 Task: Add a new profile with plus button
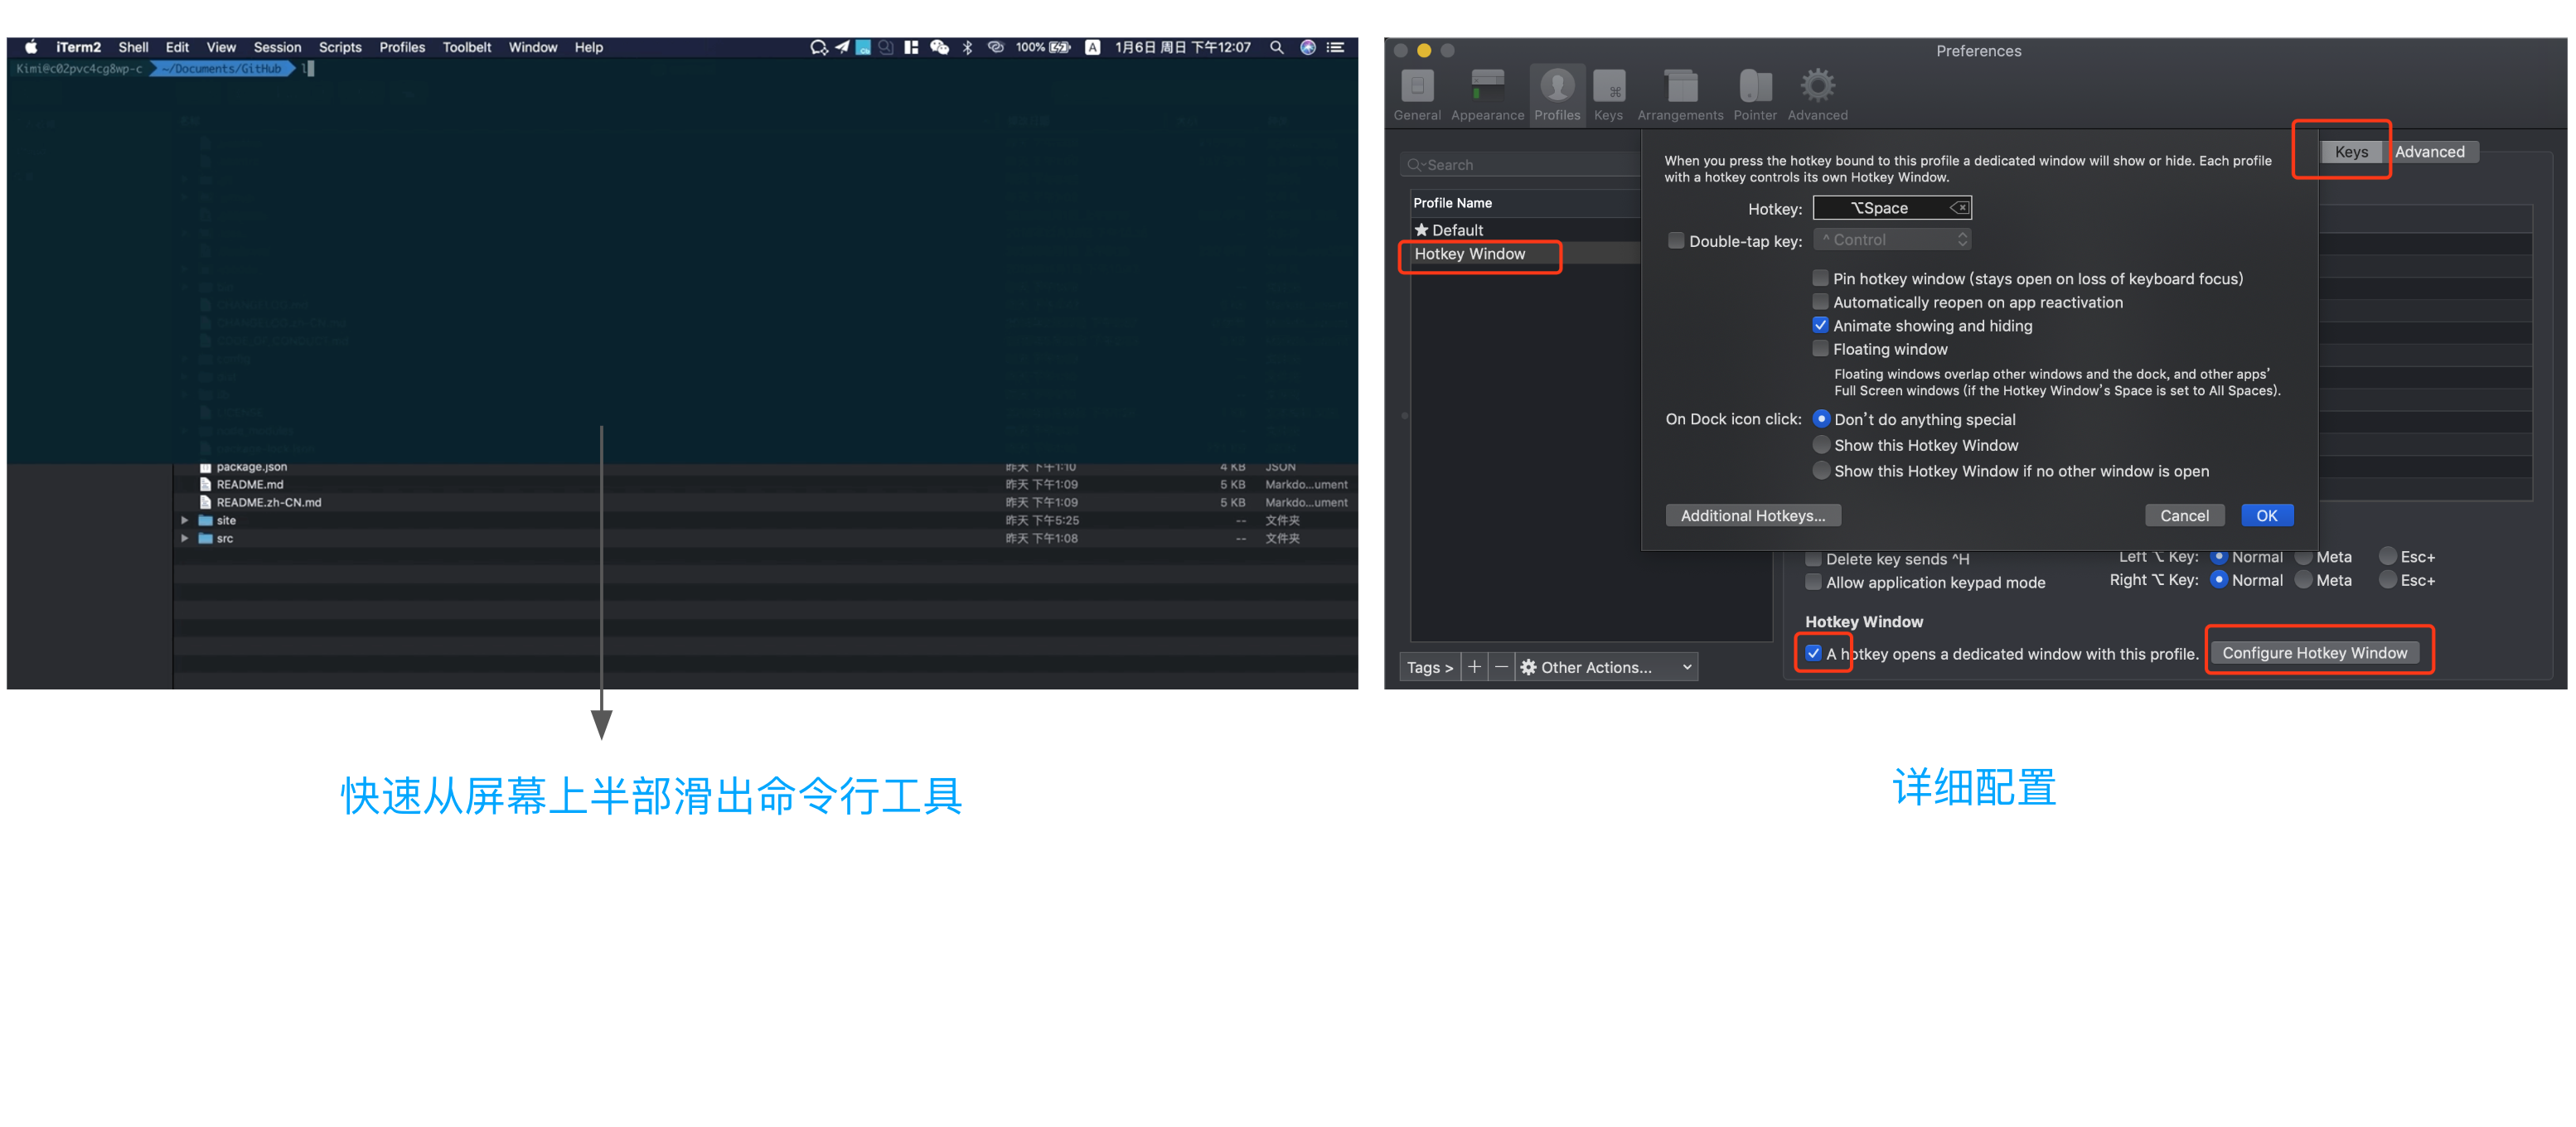(x=1473, y=667)
